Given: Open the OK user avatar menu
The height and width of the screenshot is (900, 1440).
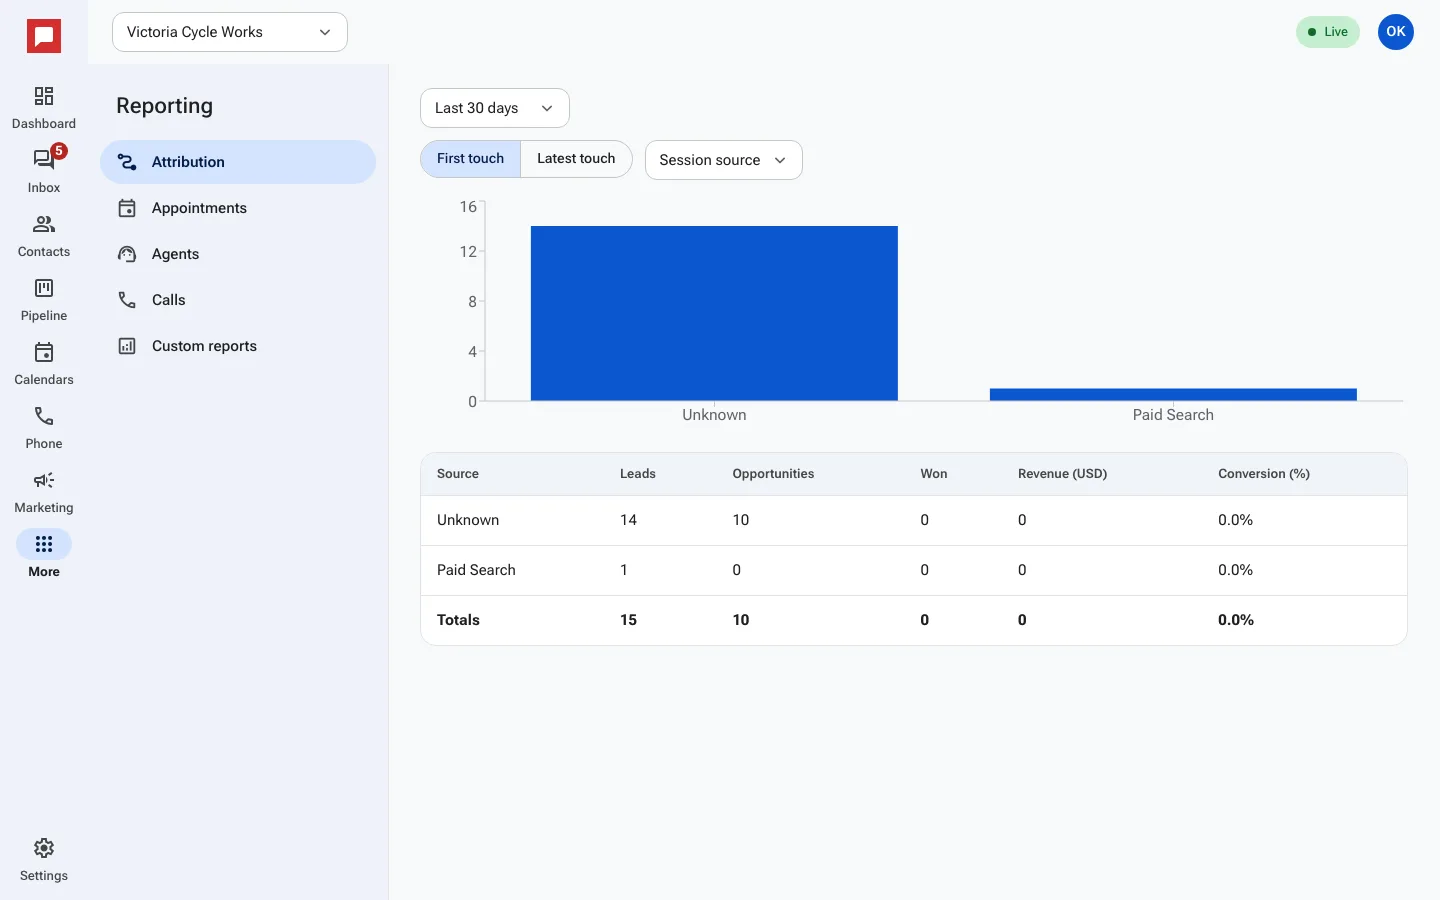Looking at the screenshot, I should (x=1396, y=32).
